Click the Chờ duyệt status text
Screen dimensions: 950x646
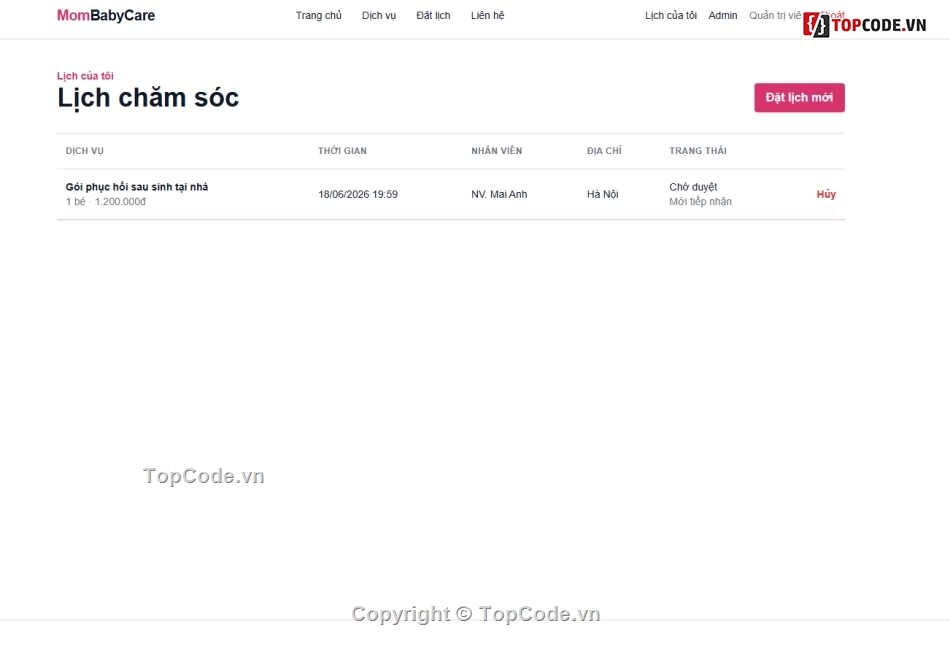pyautogui.click(x=693, y=187)
